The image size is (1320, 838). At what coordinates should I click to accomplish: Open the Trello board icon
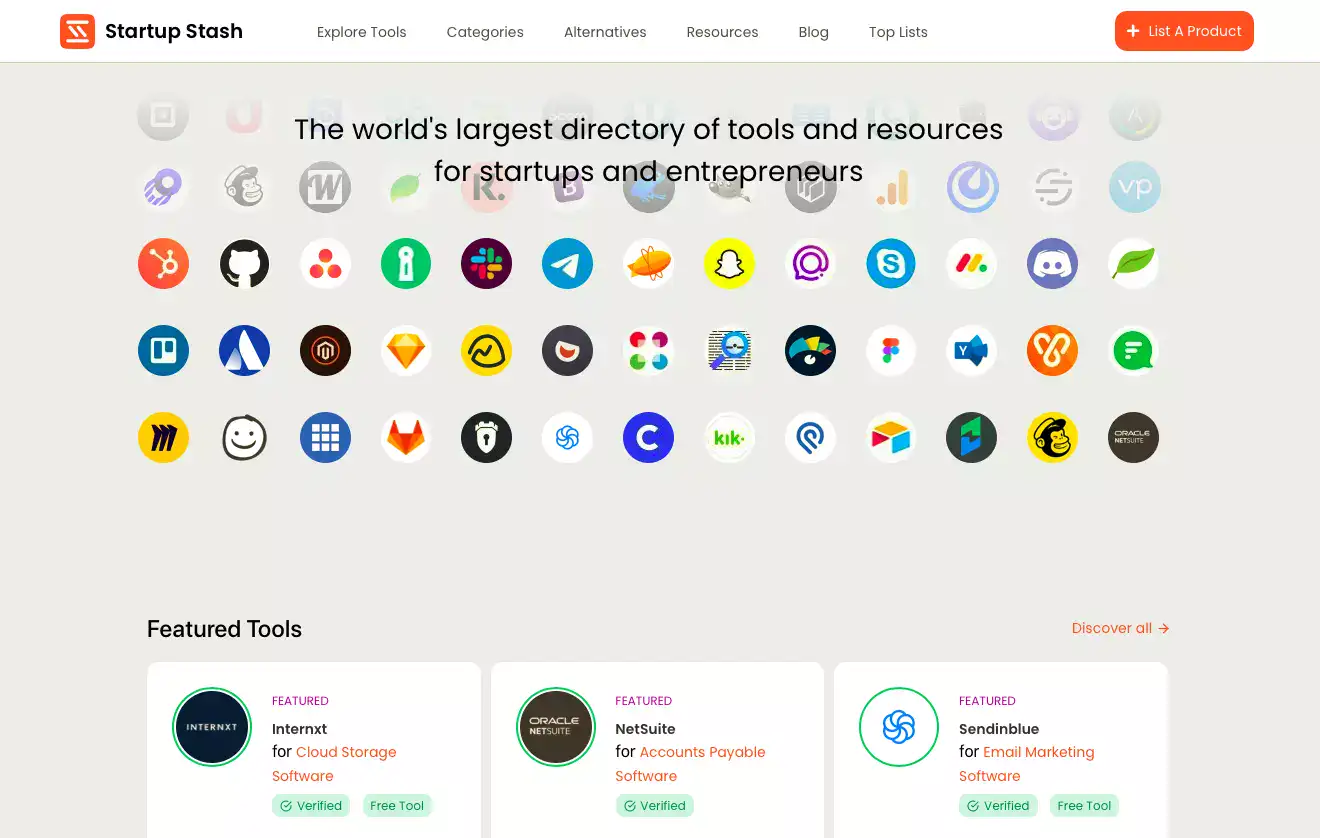tap(163, 351)
